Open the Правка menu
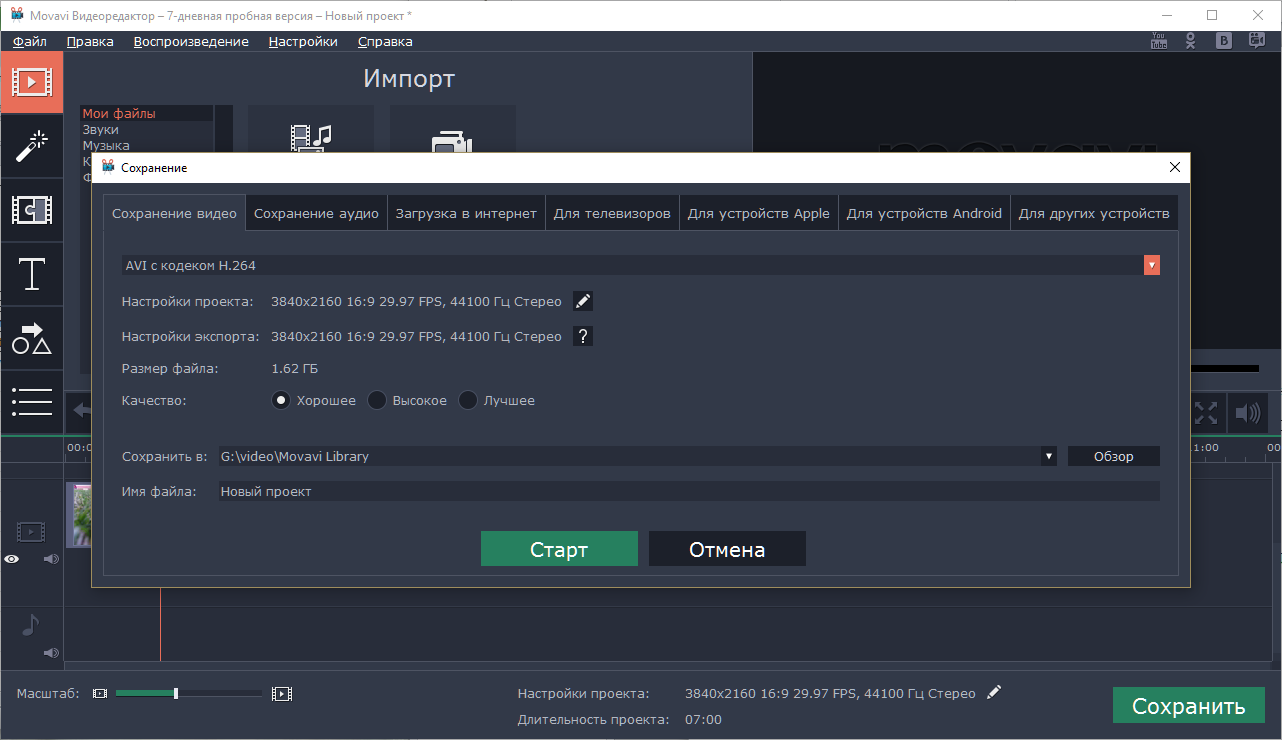The width and height of the screenshot is (1282, 740). coord(90,41)
